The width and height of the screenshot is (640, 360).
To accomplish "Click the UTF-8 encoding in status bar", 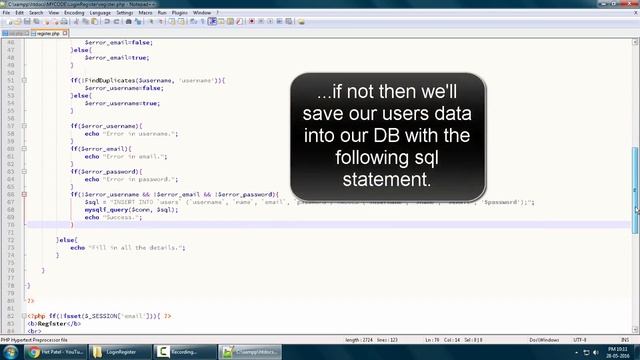I will 580,340.
